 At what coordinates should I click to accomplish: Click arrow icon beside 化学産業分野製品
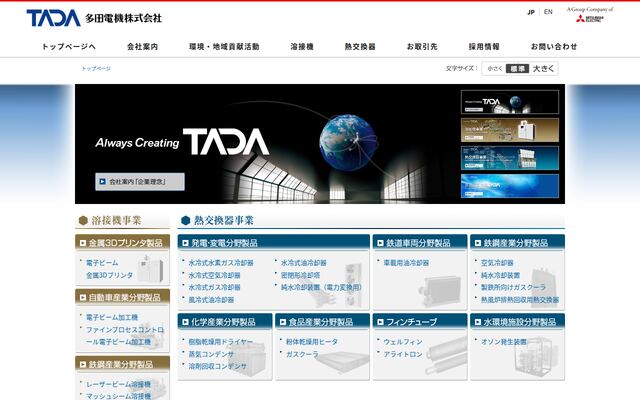point(185,322)
